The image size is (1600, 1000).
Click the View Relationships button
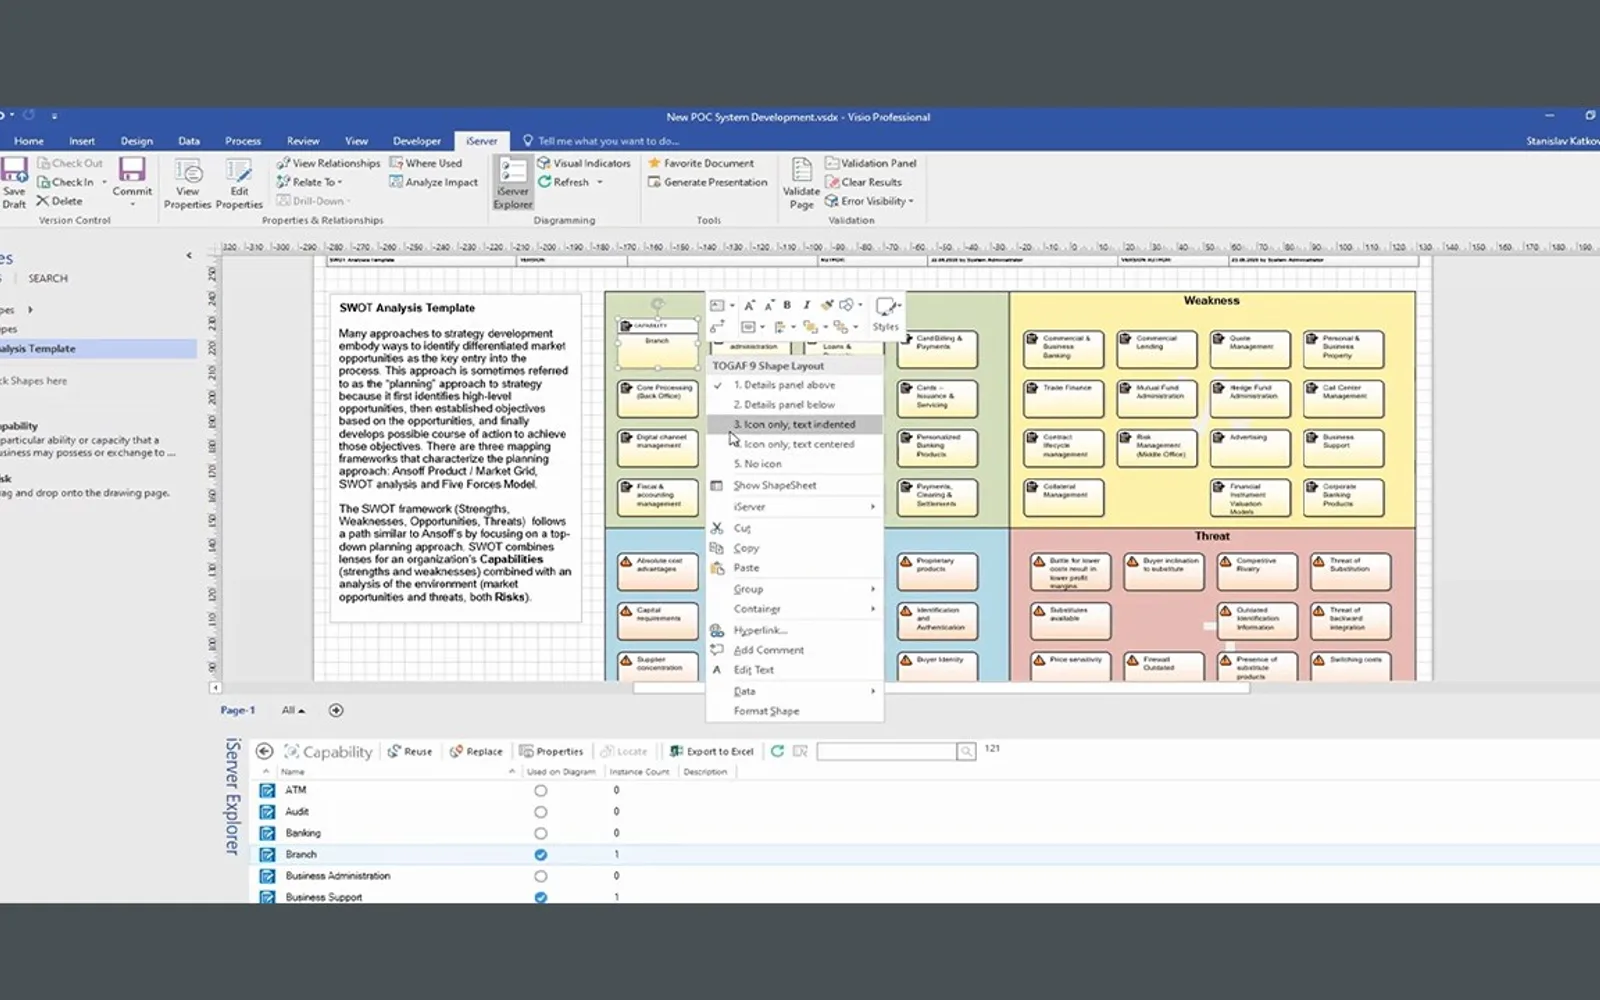click(x=328, y=163)
